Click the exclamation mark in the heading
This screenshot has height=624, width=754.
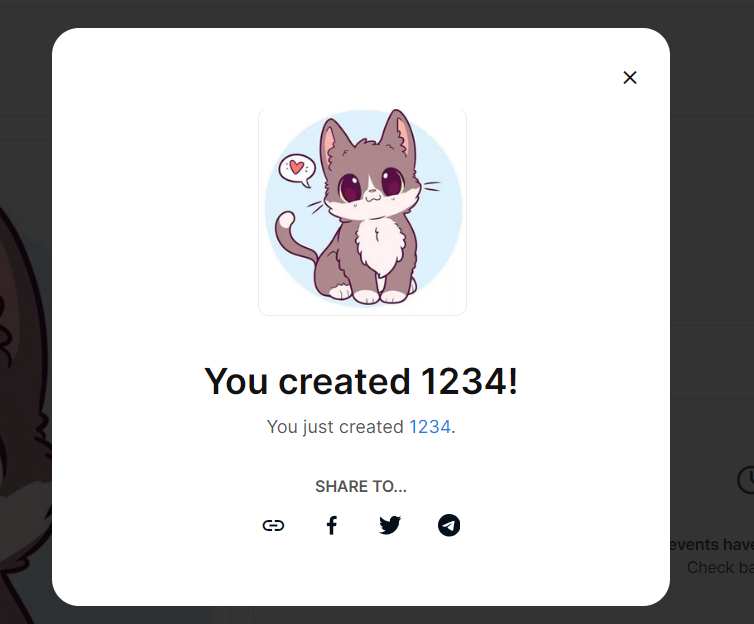pyautogui.click(x=513, y=381)
